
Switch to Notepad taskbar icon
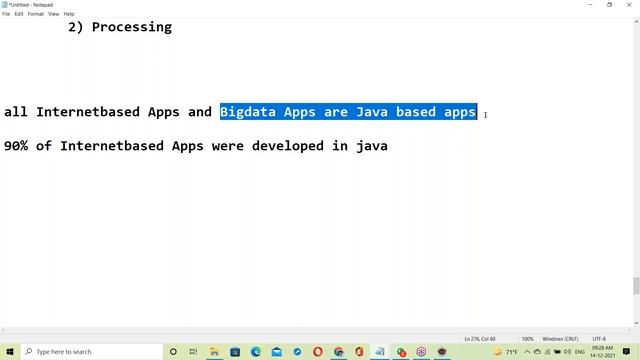(380, 351)
